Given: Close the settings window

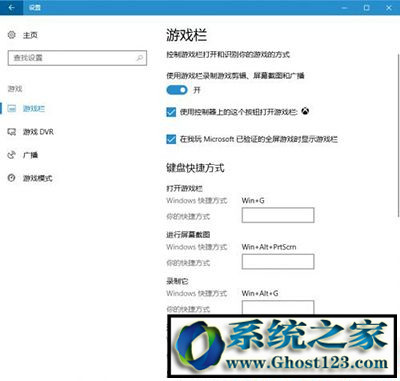Looking at the screenshot, I should [x=389, y=8].
